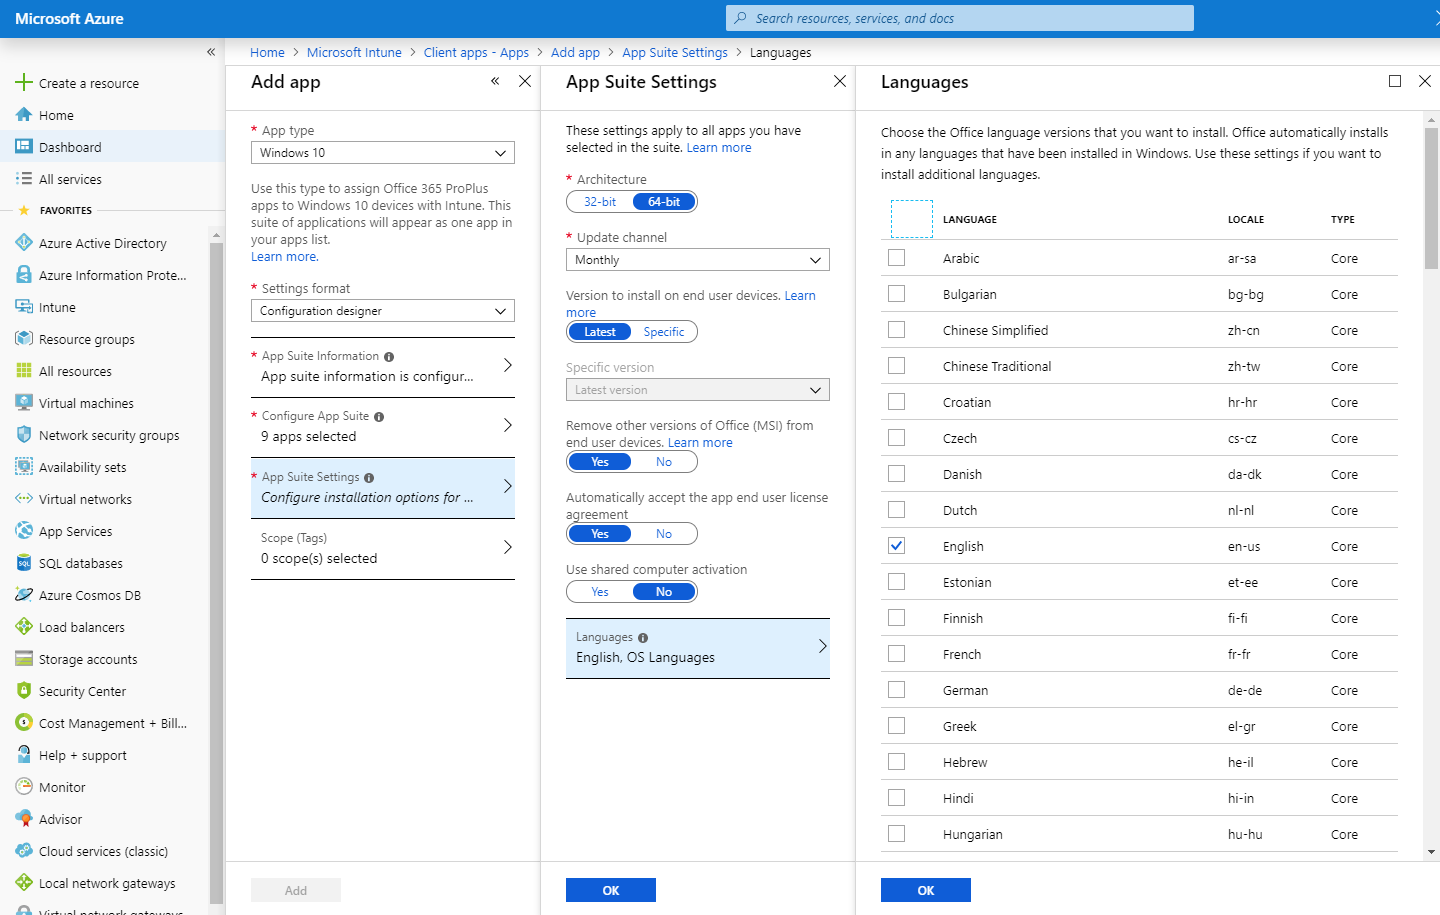This screenshot has width=1440, height=915.
Task: Click the Virtual networks icon
Action: click(24, 499)
